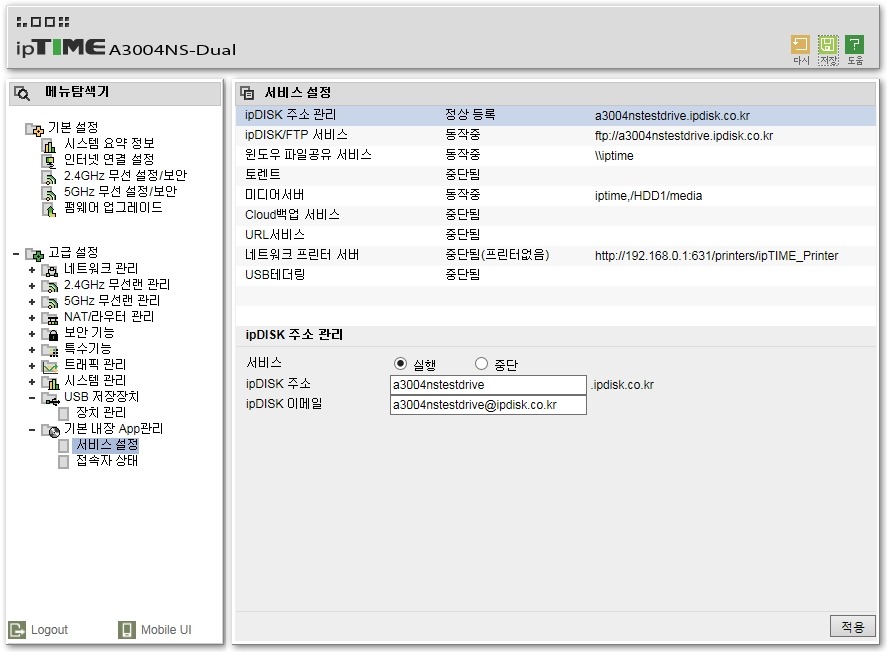Expand the 보안 기능 node
Screen dimensions: 890x655
32,334
